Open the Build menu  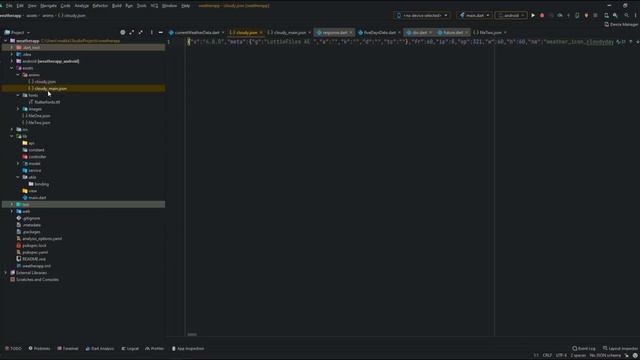click(116, 6)
